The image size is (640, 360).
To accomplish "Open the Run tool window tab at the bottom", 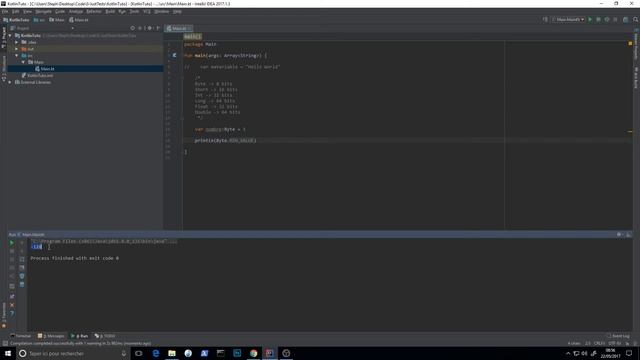I will point(80,336).
